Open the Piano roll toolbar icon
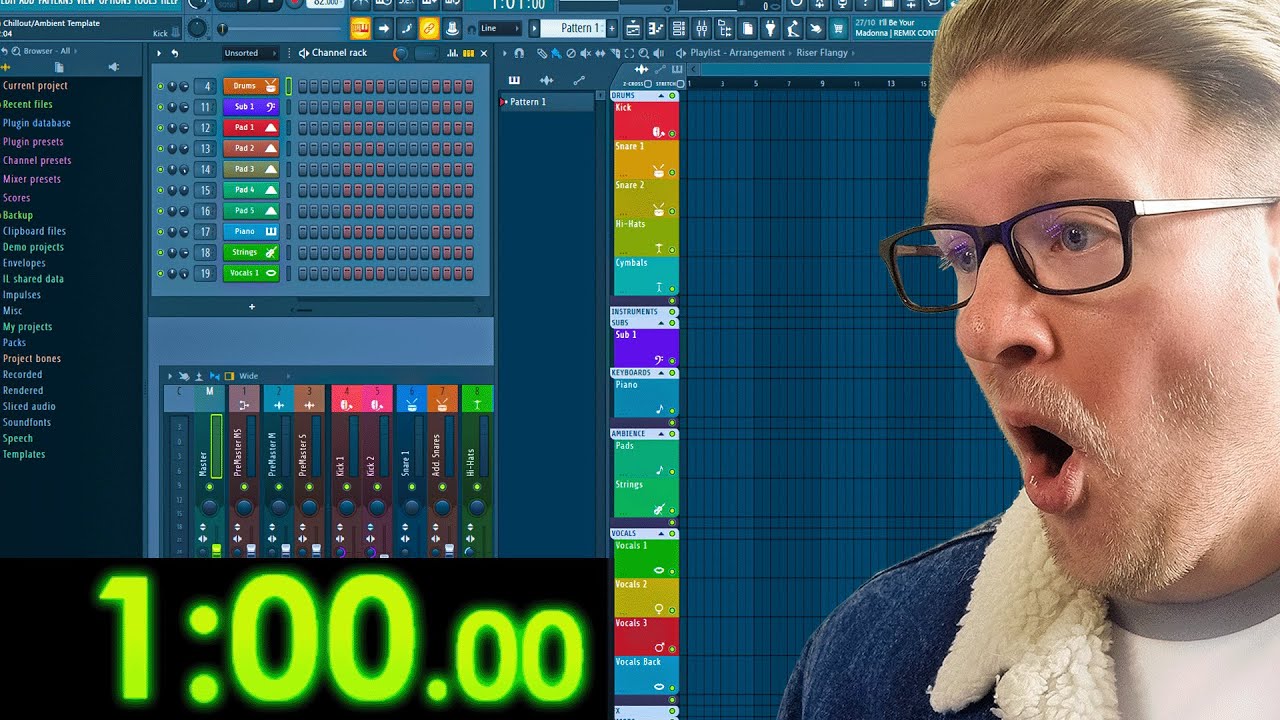 pyautogui.click(x=656, y=28)
